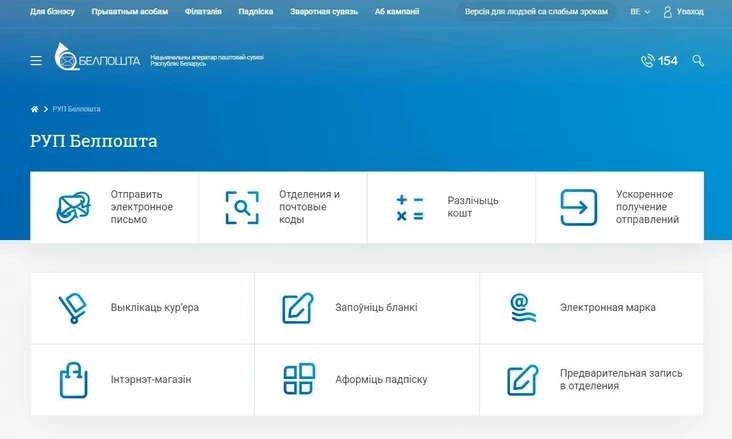The width and height of the screenshot is (732, 439).
Task: Open Ускоренное получение отправлений label
Action: [x=647, y=207]
